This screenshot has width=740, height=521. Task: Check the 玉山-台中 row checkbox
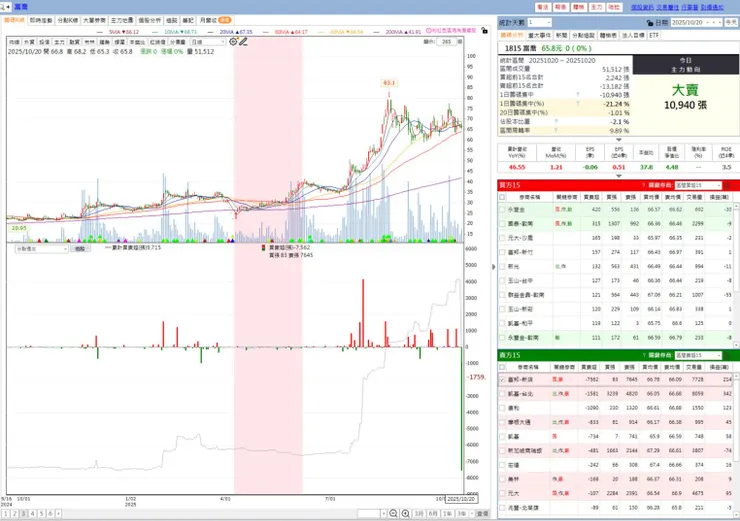tap(502, 280)
